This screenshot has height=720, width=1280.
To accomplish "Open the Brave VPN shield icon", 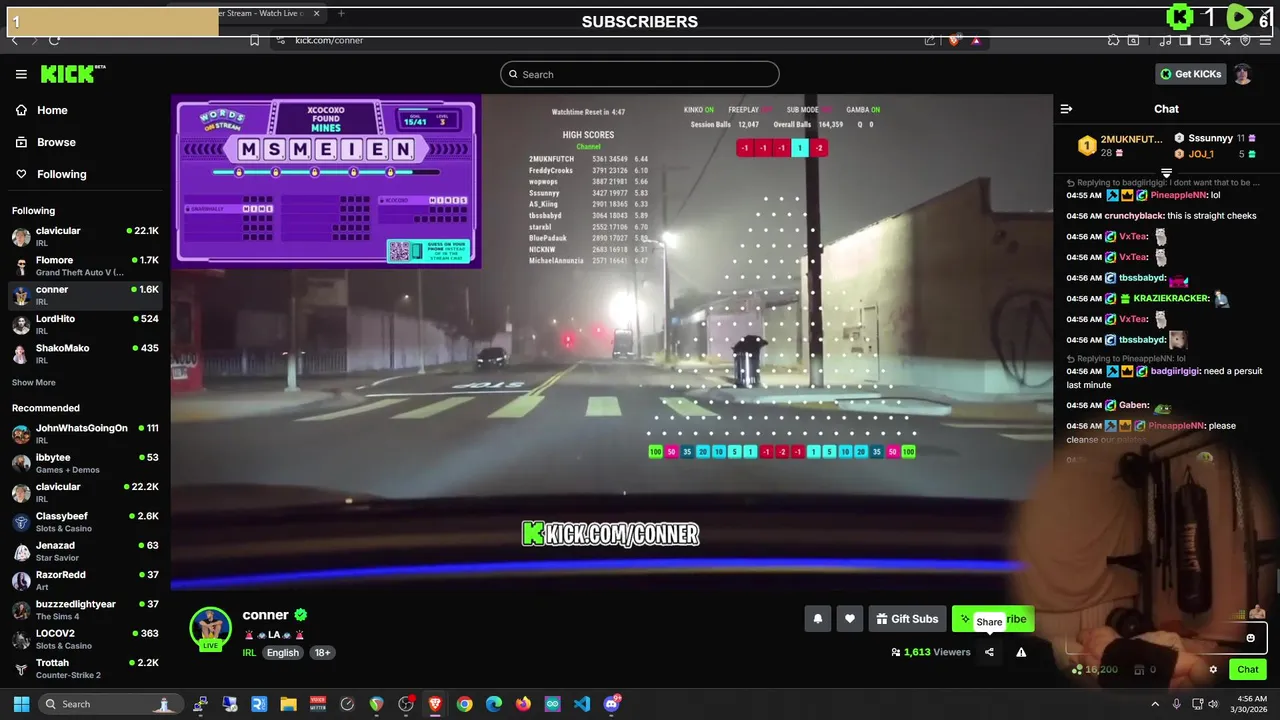I will (x=1245, y=40).
